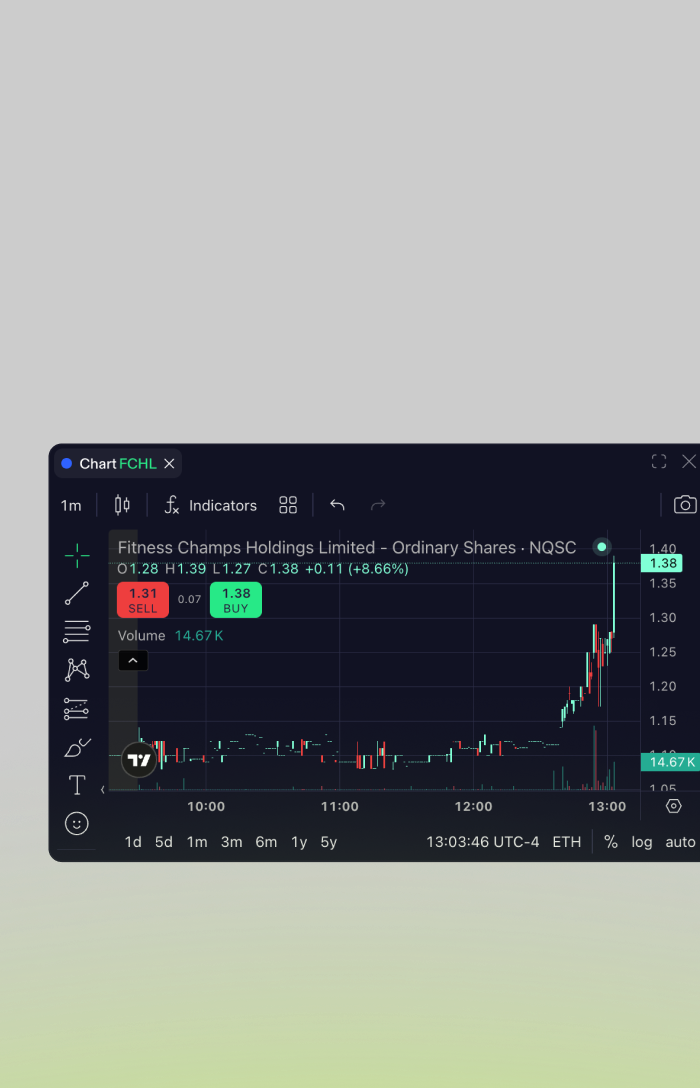Open the Indicators dialog
This screenshot has width=700, height=1088.
210,505
